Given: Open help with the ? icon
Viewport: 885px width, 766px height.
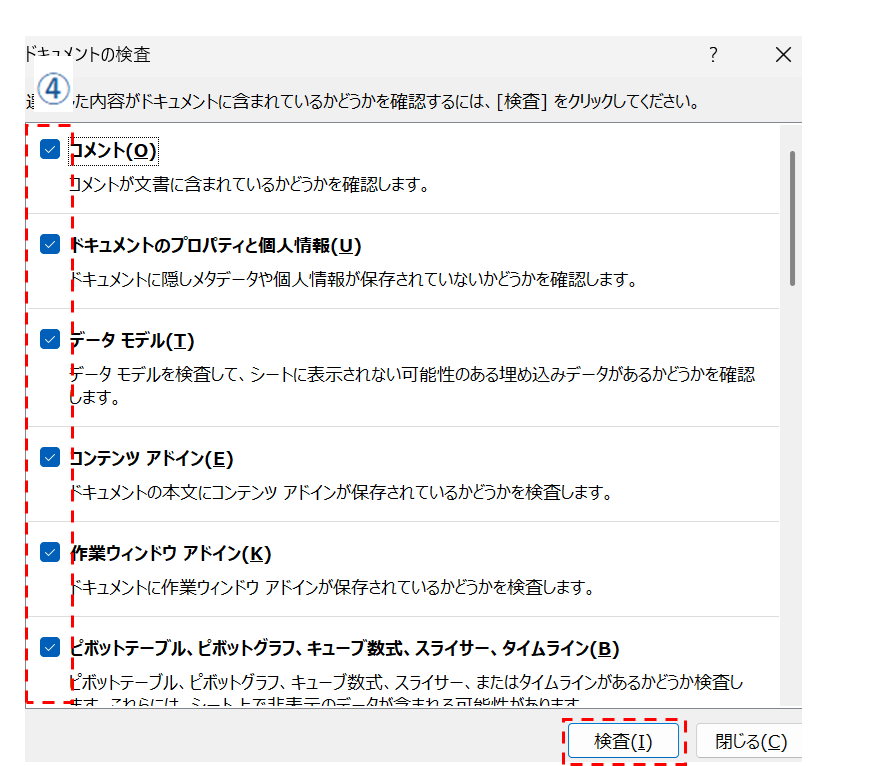Looking at the screenshot, I should pyautogui.click(x=713, y=55).
